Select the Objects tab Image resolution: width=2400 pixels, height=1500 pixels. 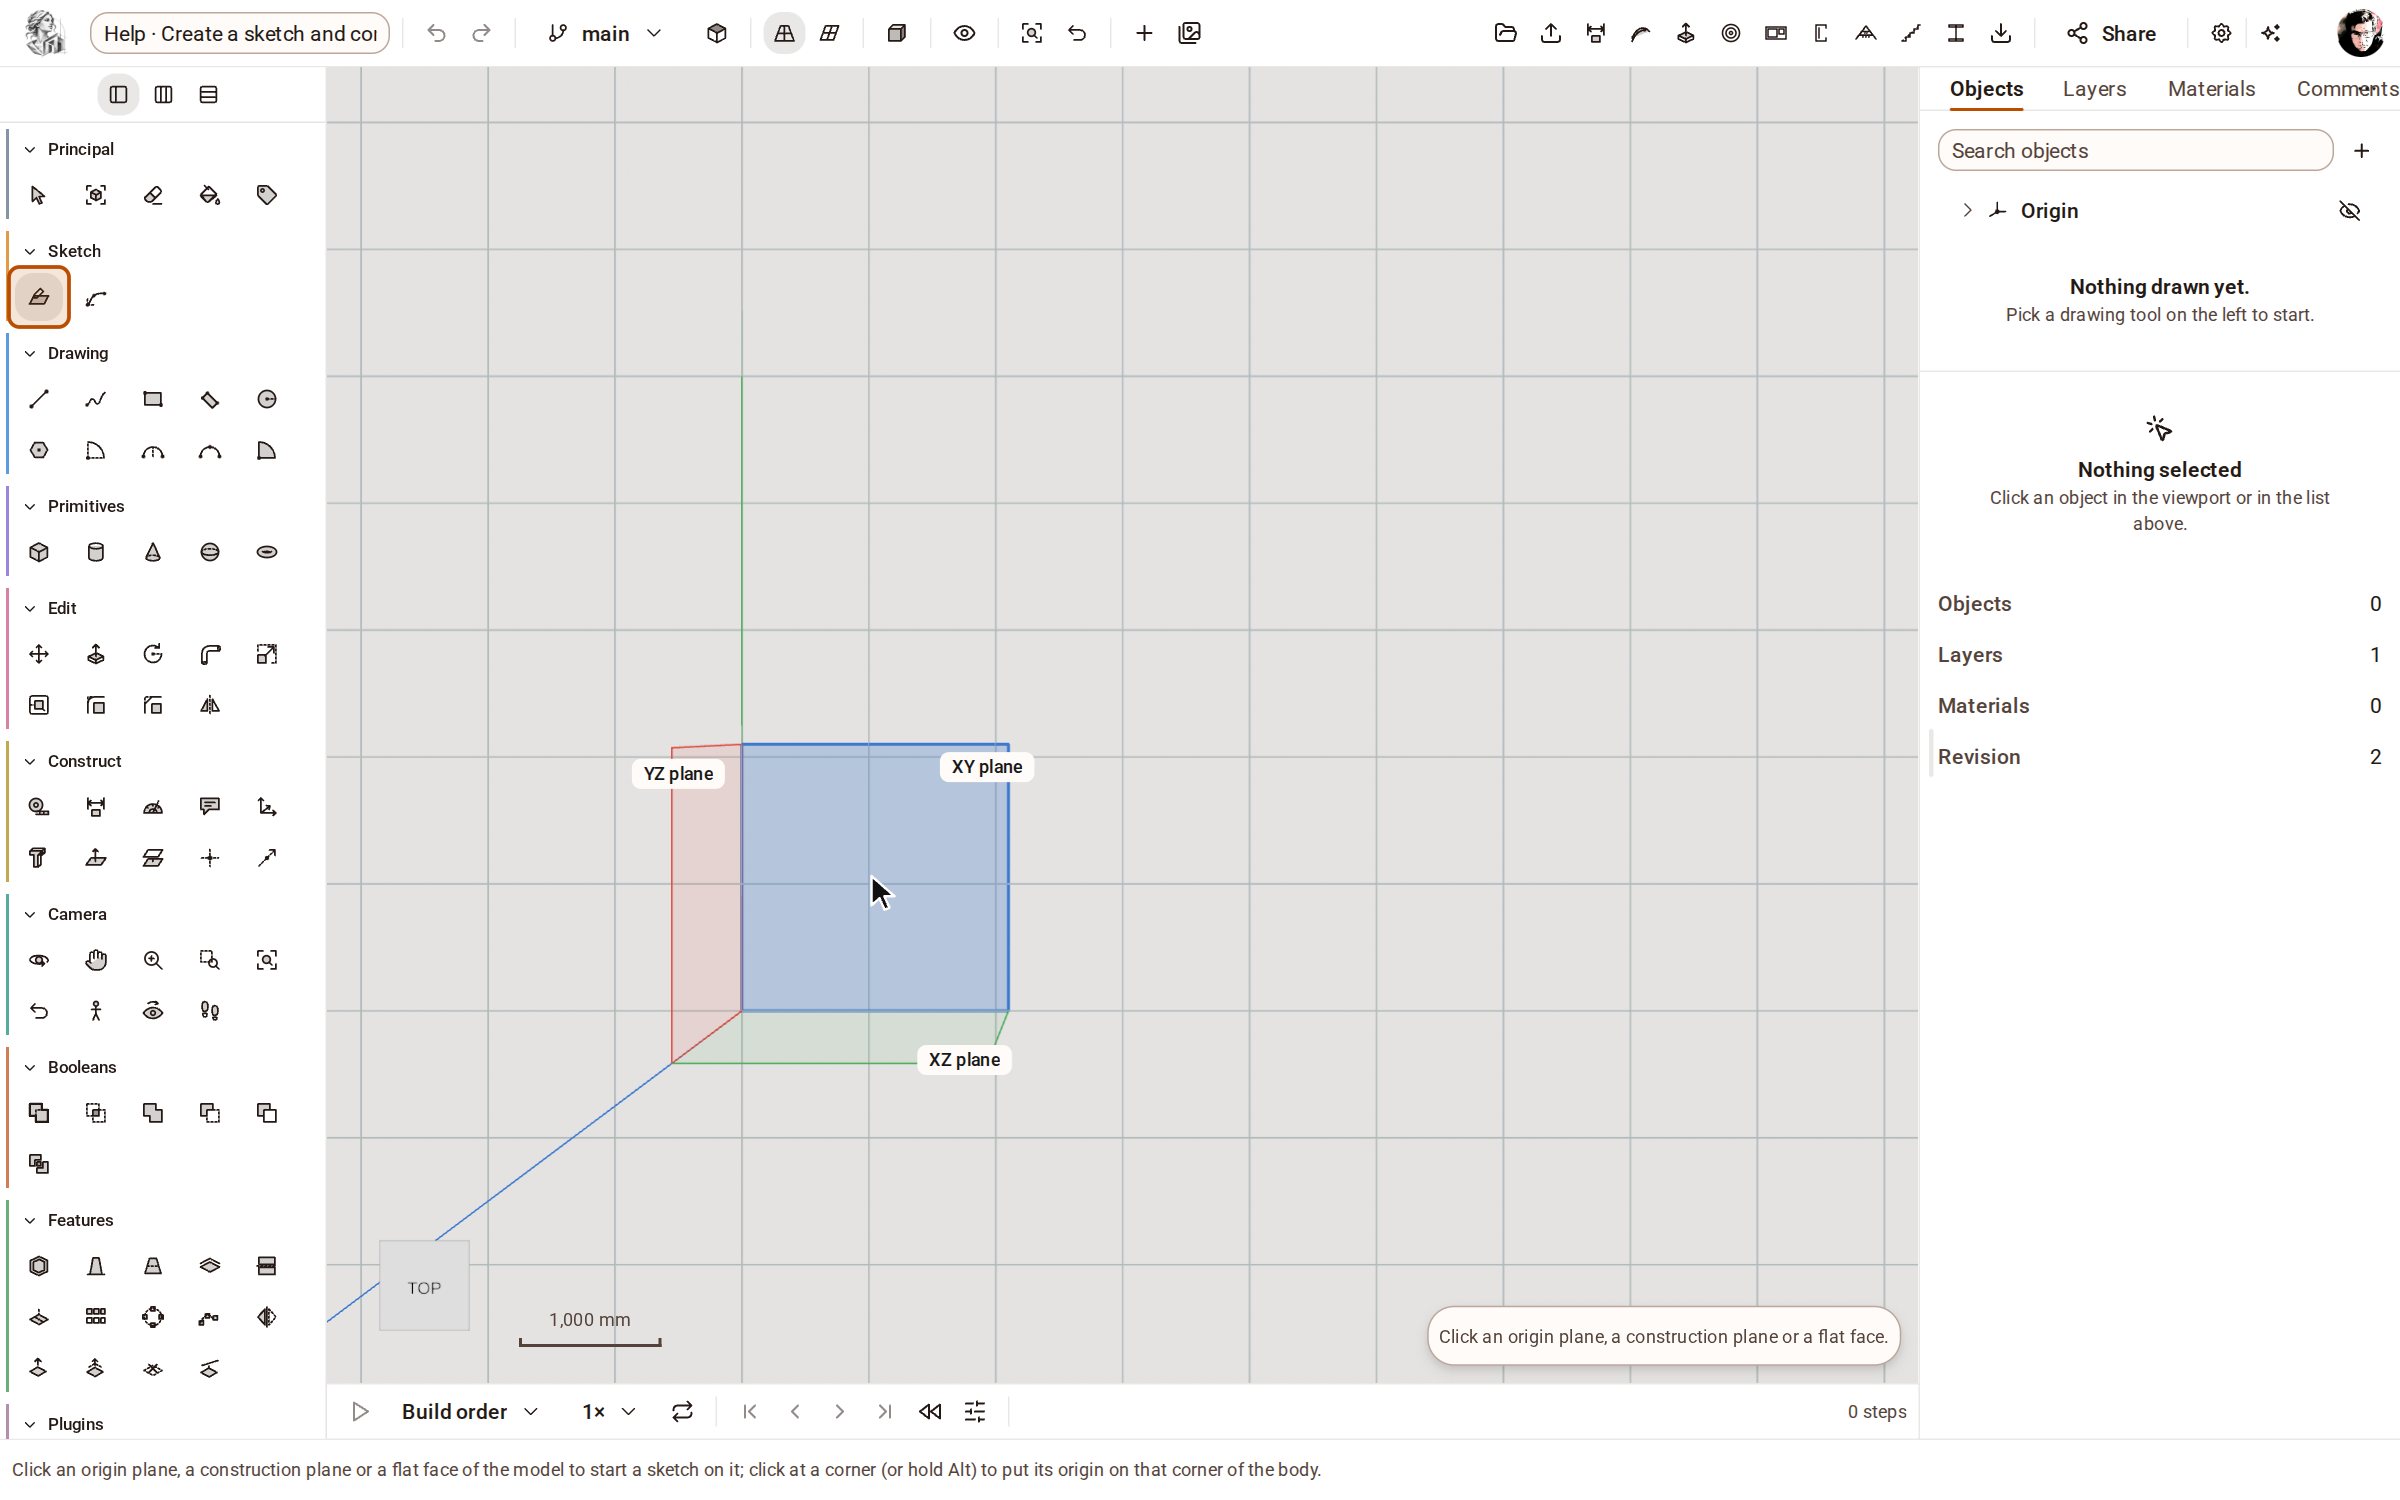[1986, 89]
